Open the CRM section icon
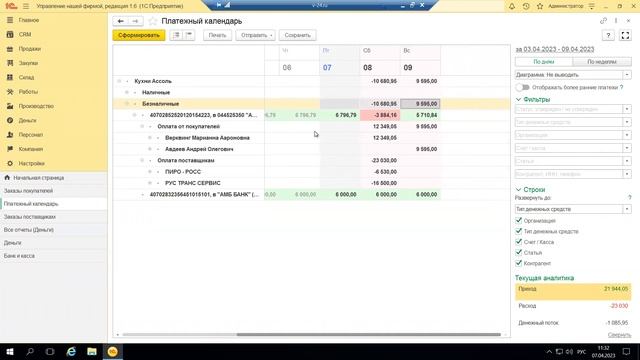This screenshot has width=640, height=360. coord(10,34)
